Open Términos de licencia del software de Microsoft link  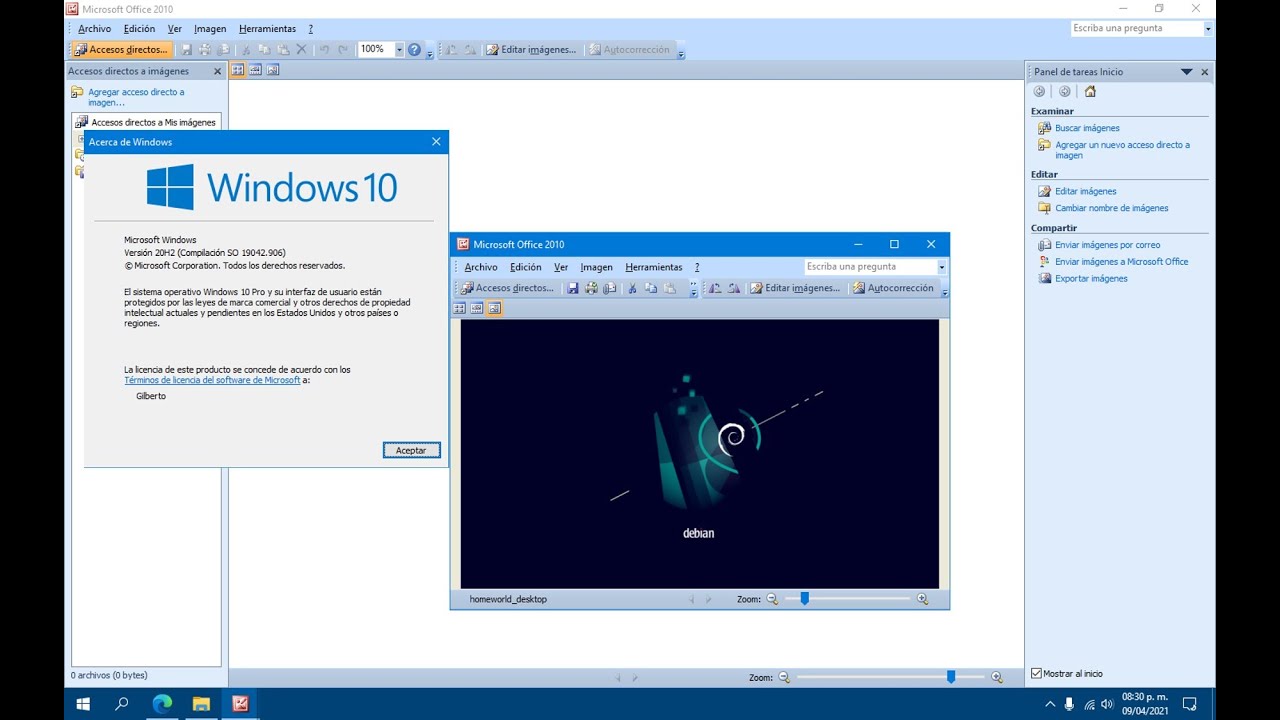point(212,380)
